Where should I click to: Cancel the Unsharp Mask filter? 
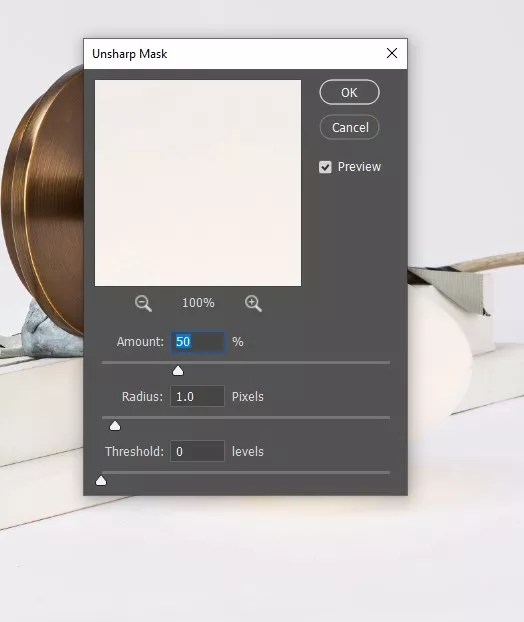349,127
